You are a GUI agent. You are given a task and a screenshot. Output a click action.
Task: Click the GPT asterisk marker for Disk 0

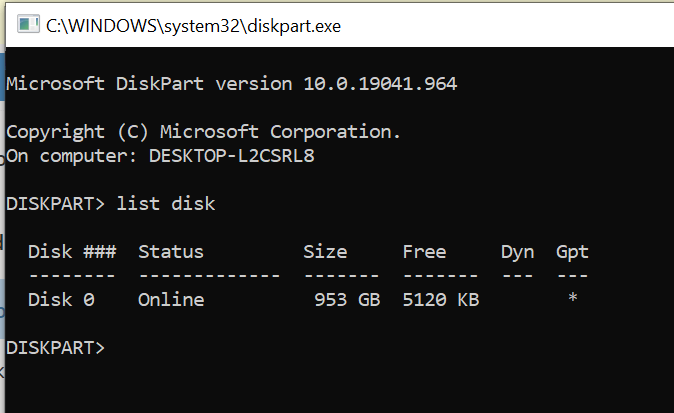(573, 298)
